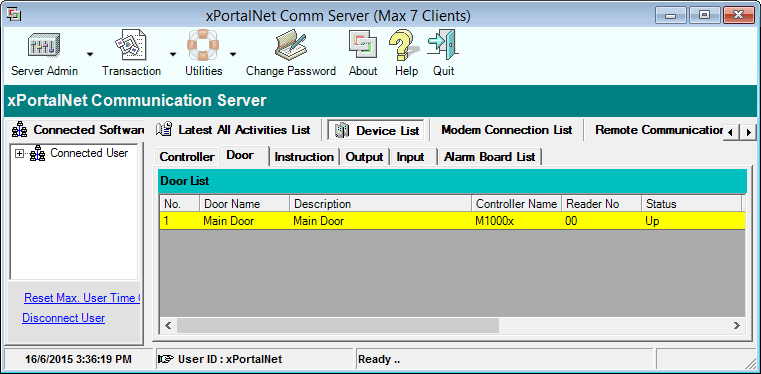Screen dimensions: 761x374
Task: Click the door list horizontal scrollbar thumb
Action: [338, 325]
